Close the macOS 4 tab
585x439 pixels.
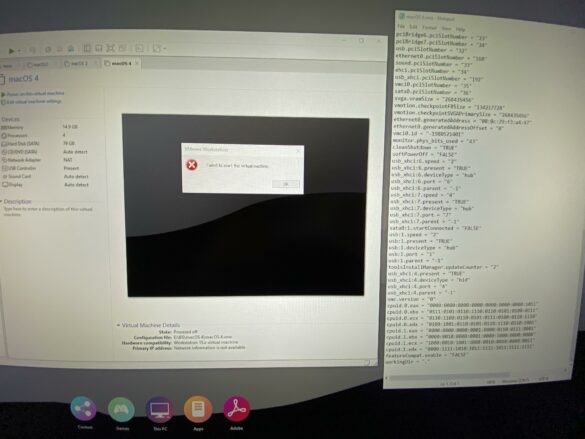137,63
